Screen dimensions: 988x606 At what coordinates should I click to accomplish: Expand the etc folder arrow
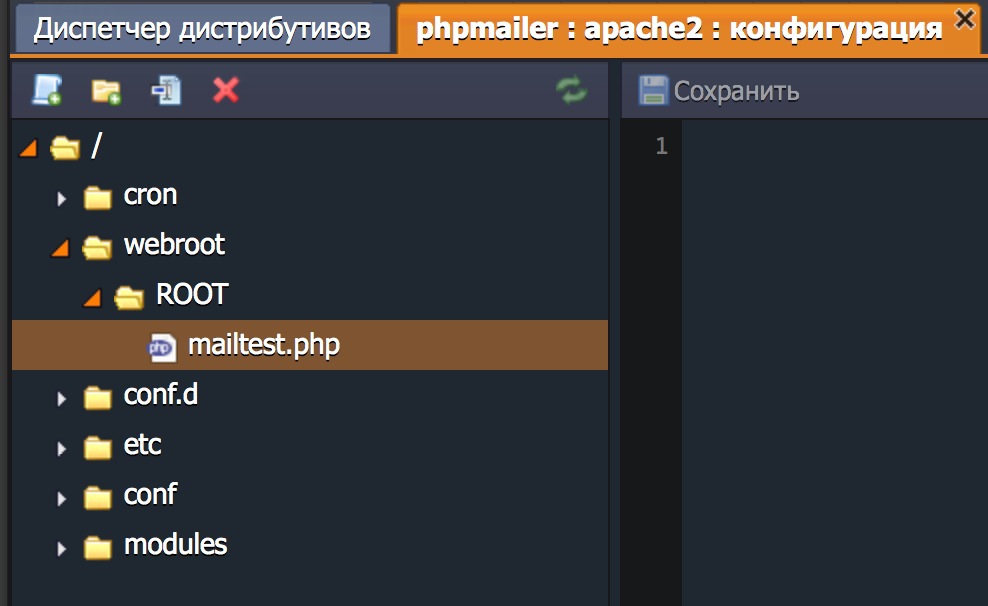(x=62, y=448)
